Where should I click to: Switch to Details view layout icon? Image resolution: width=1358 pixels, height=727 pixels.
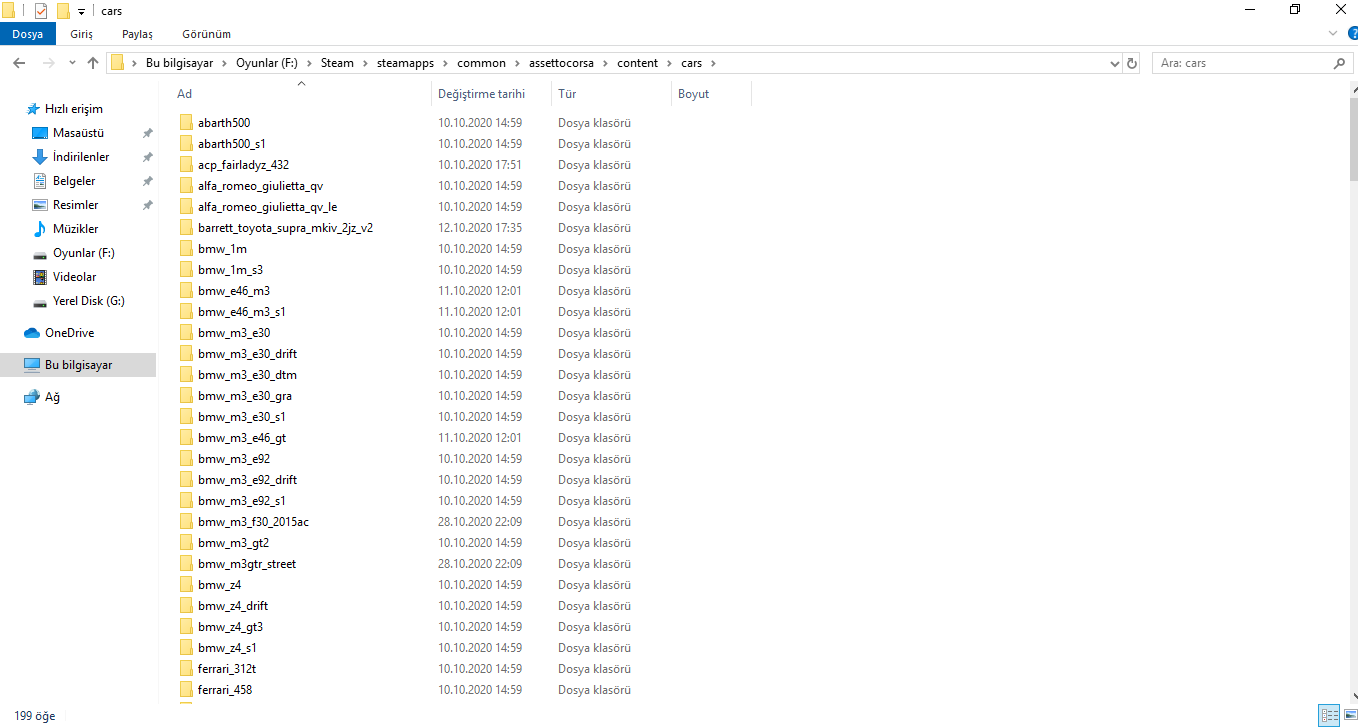click(x=1329, y=715)
